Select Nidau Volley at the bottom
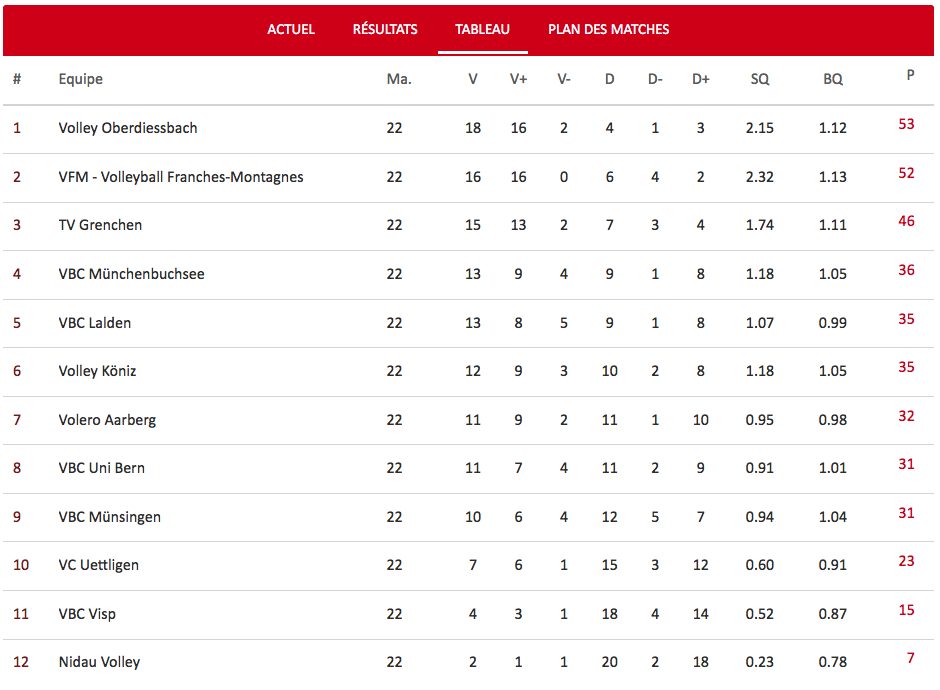940x690 pixels. pos(99,662)
